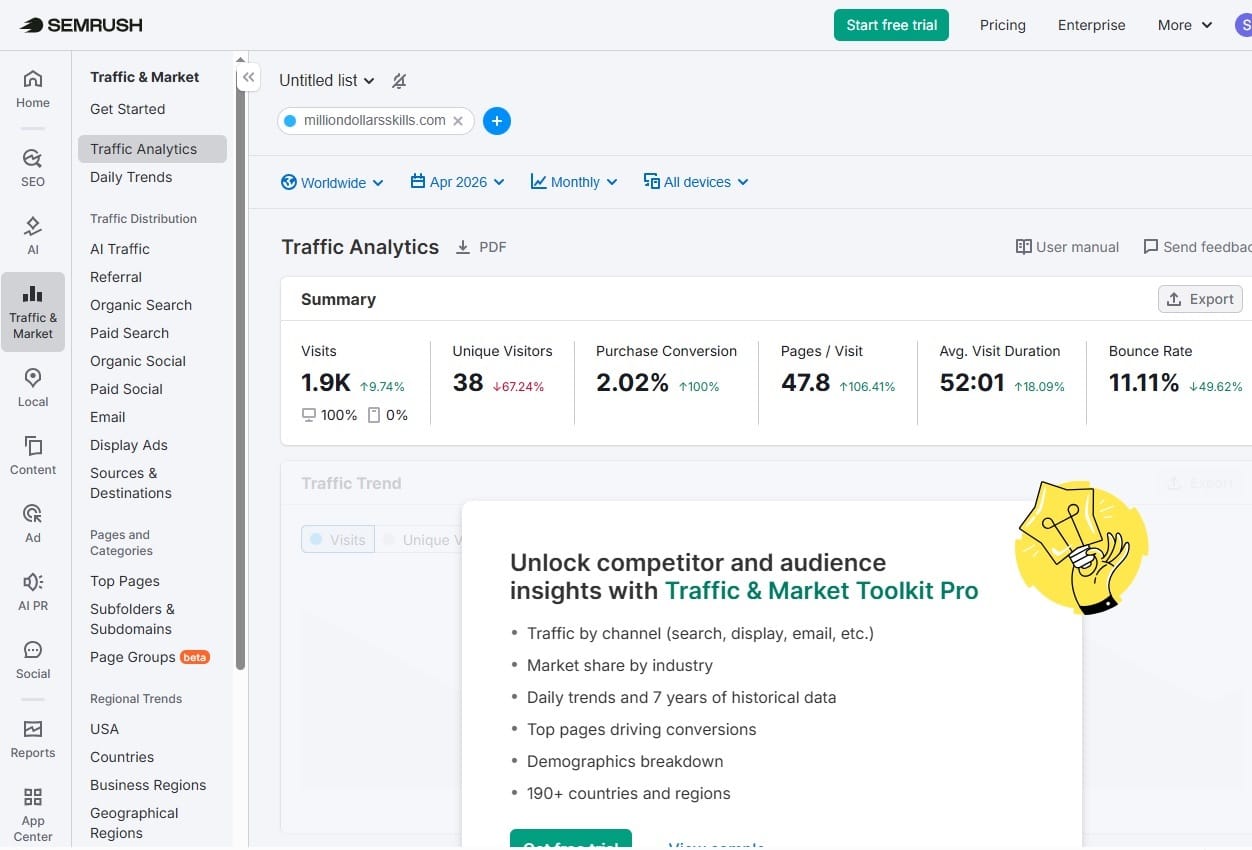
Task: Open Page Groups beta menu item
Action: click(150, 657)
